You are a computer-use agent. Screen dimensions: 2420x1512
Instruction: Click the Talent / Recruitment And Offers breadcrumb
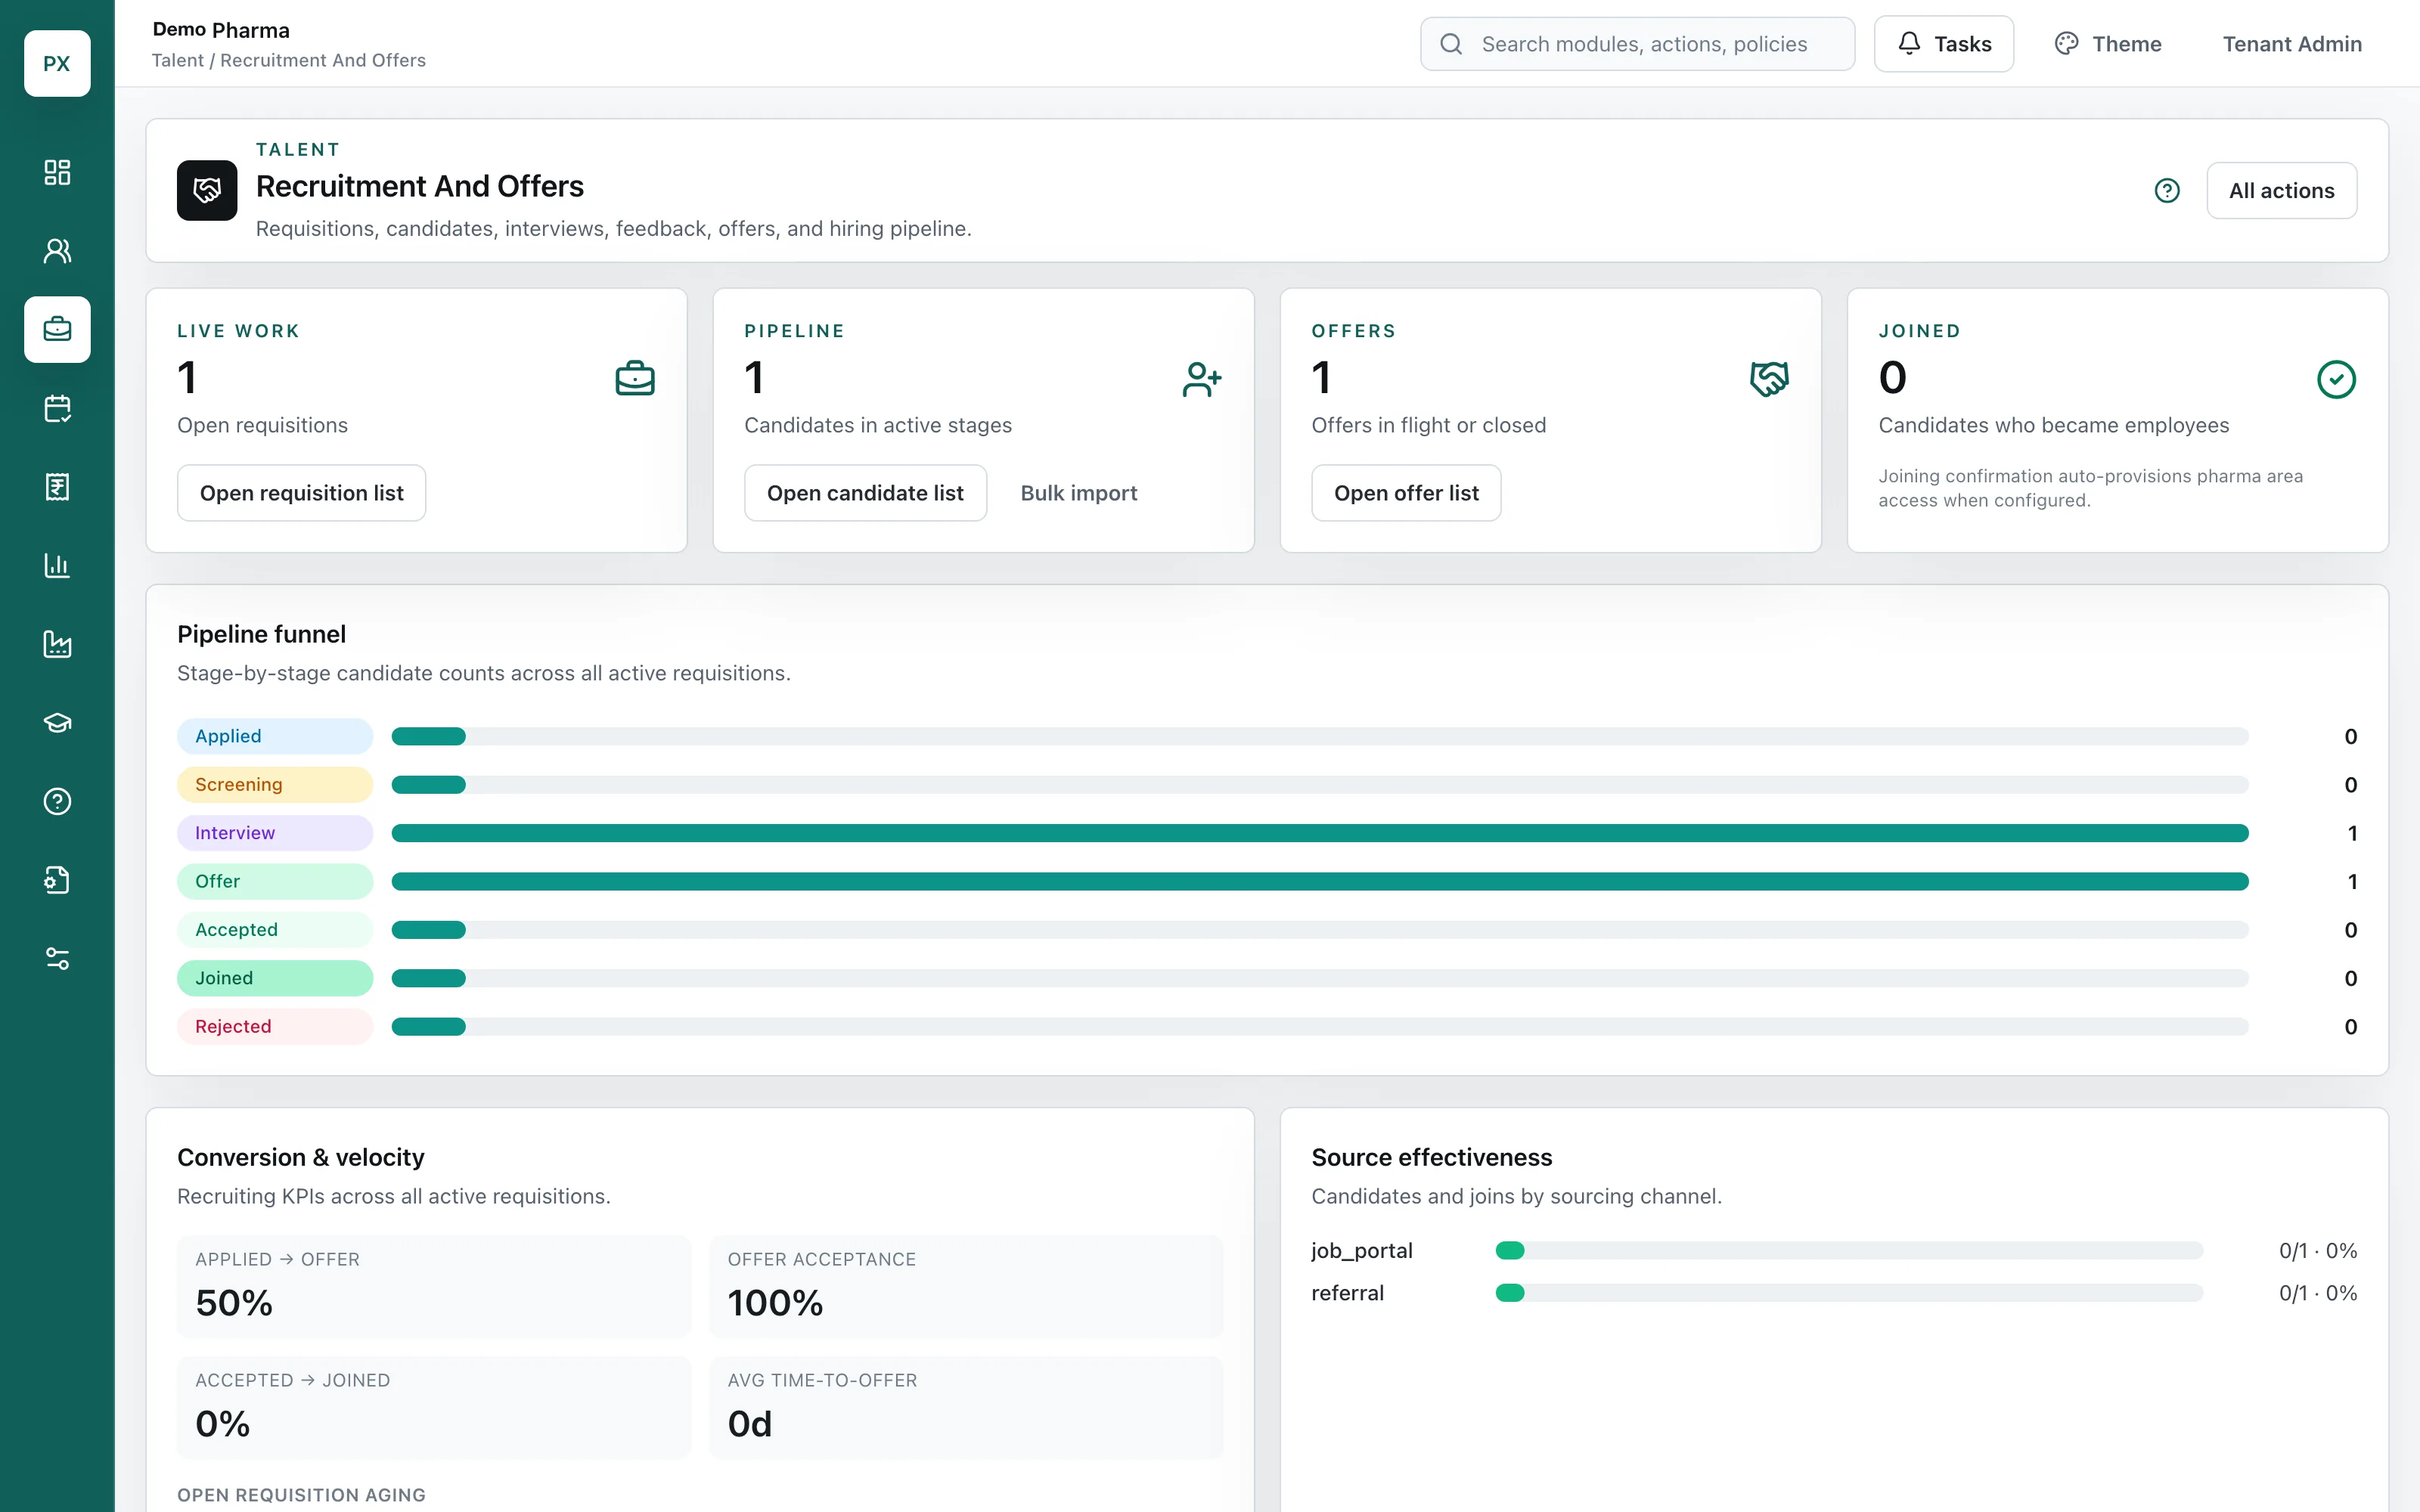pos(288,60)
